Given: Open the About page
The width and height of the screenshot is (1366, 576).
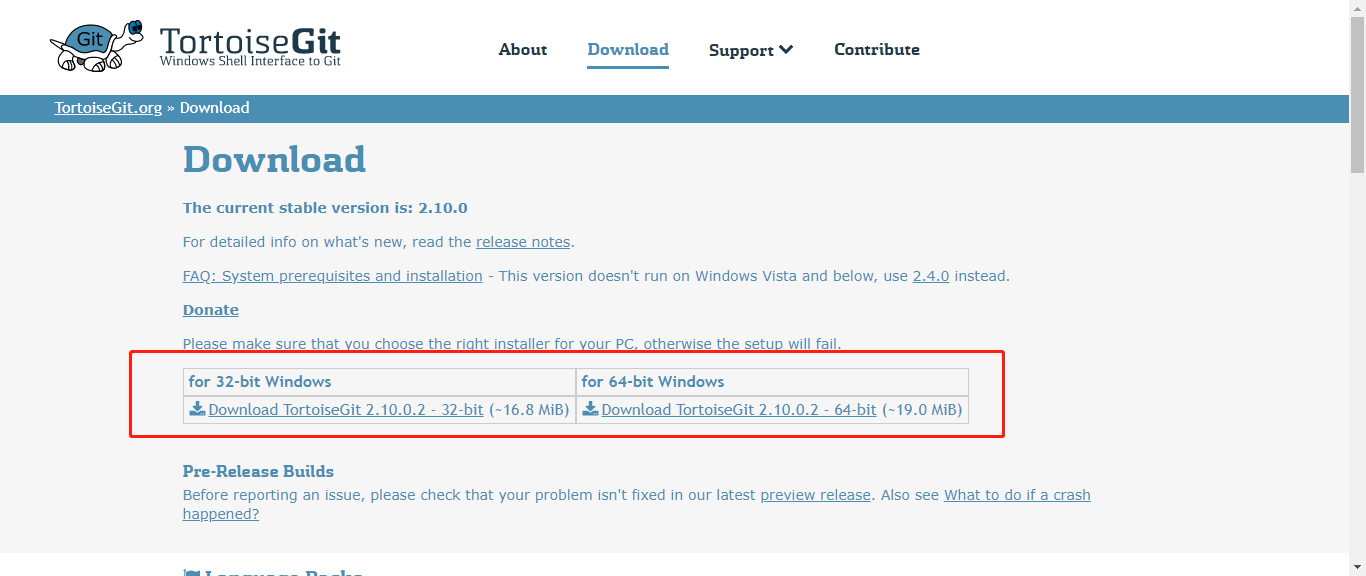Looking at the screenshot, I should [x=523, y=49].
